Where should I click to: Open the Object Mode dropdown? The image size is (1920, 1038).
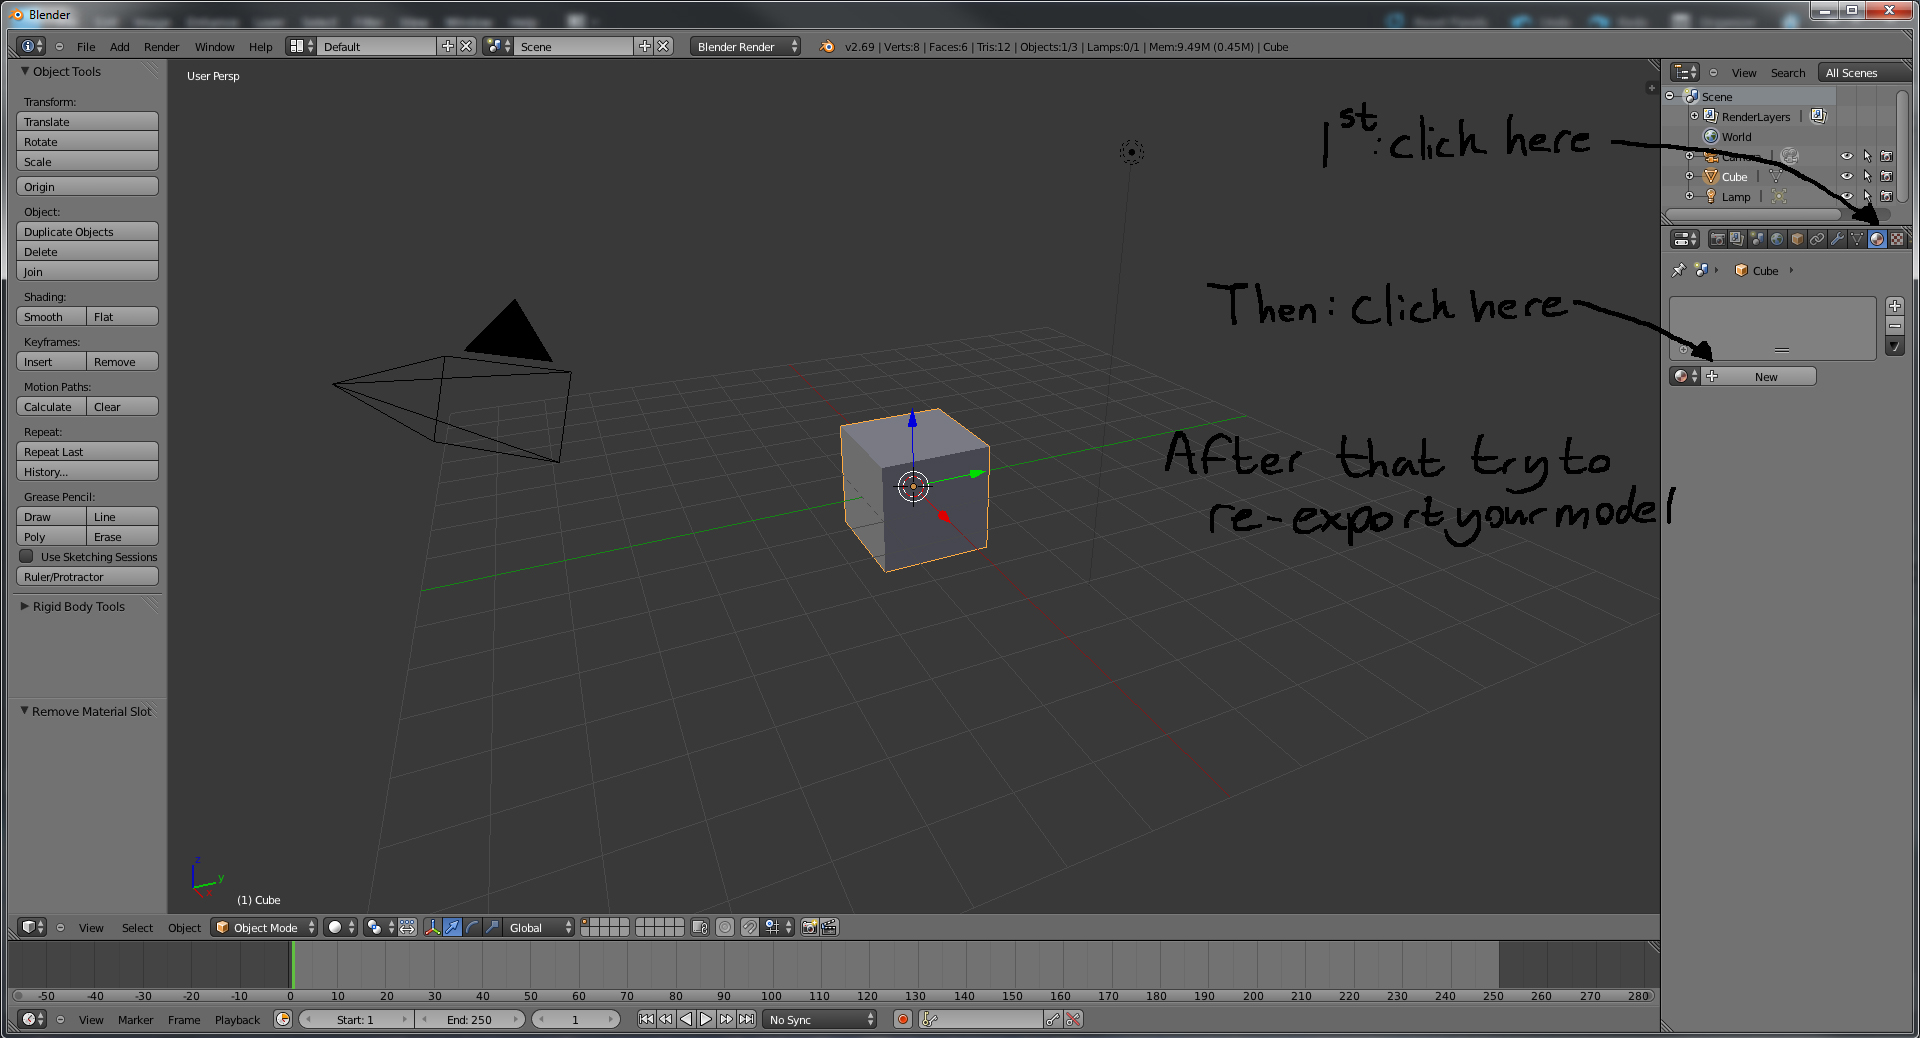coord(264,927)
